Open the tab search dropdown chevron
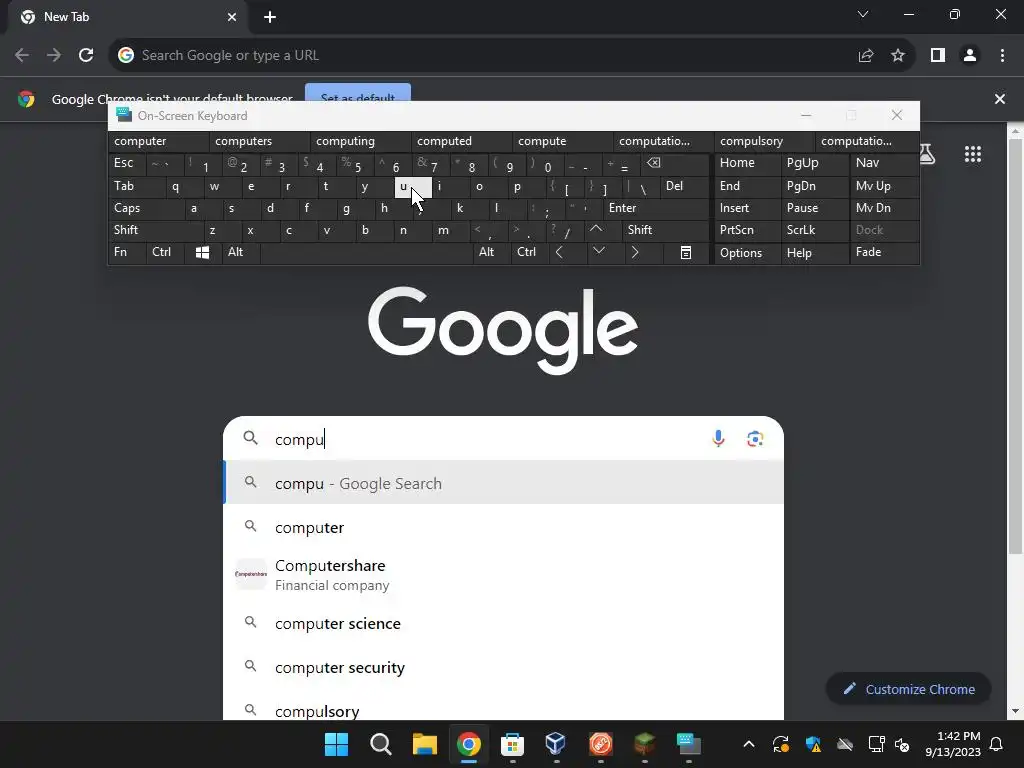This screenshot has height=768, width=1024. point(863,14)
